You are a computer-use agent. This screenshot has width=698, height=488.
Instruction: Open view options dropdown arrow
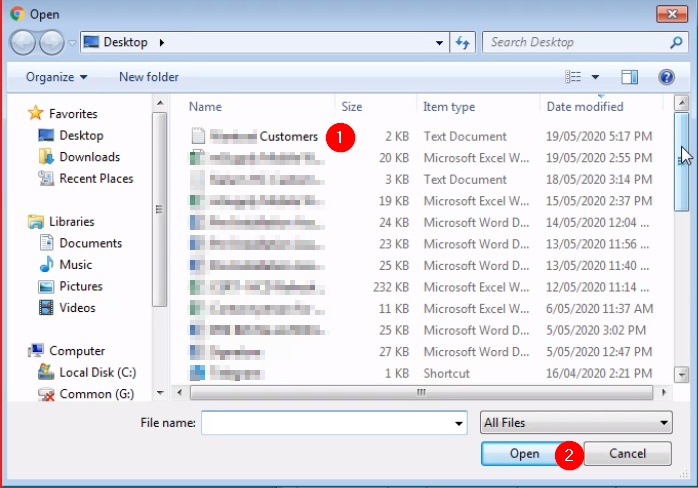click(596, 77)
